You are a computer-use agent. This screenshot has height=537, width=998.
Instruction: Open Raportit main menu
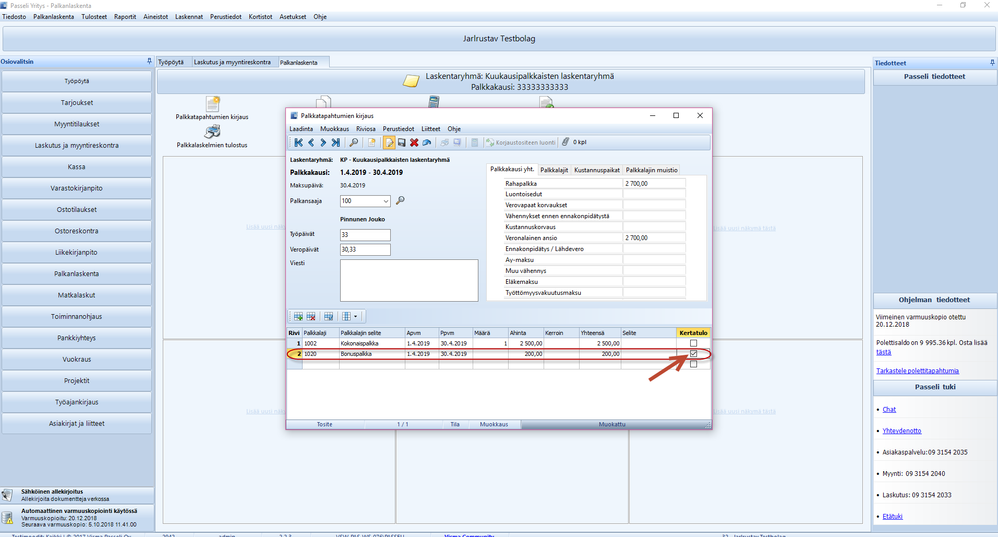125,17
